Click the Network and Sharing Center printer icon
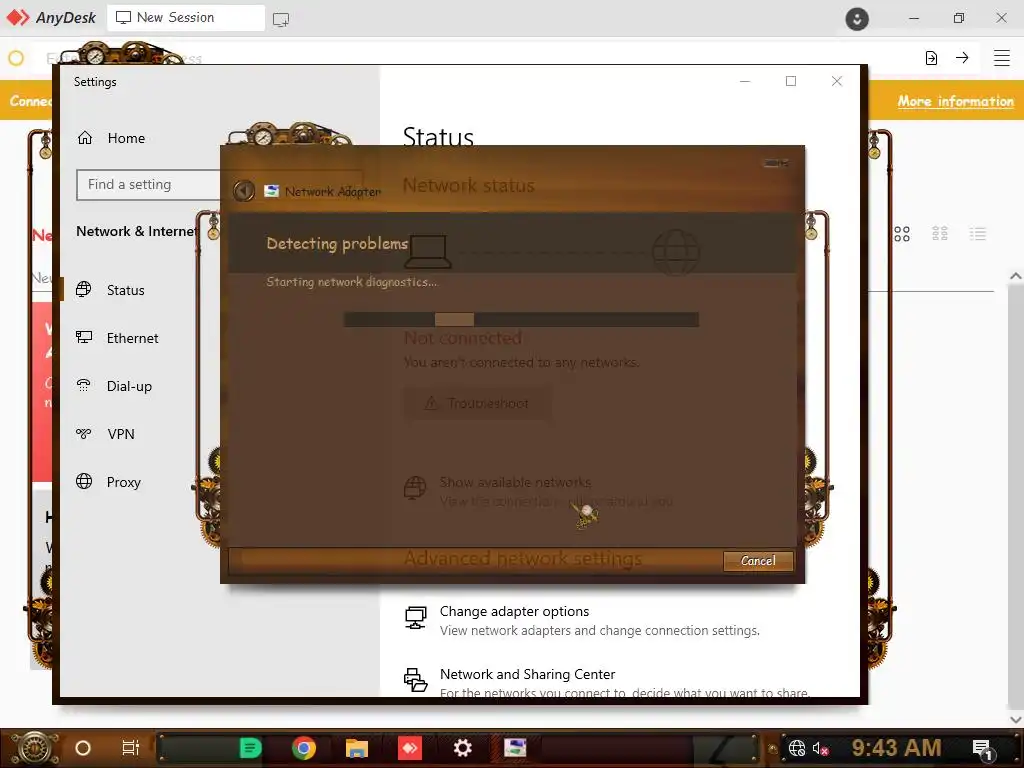 pyautogui.click(x=415, y=680)
